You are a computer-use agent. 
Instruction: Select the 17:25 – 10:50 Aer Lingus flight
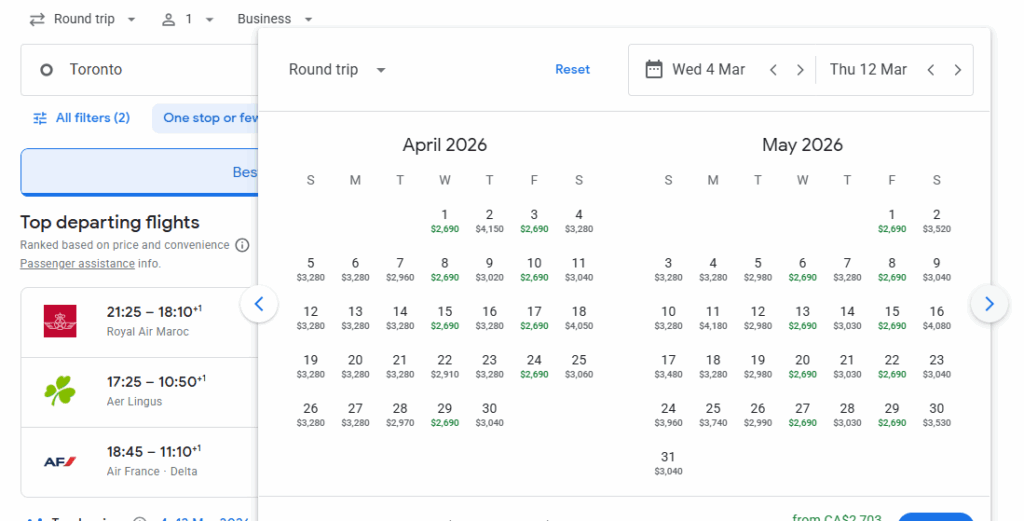[x=140, y=392]
